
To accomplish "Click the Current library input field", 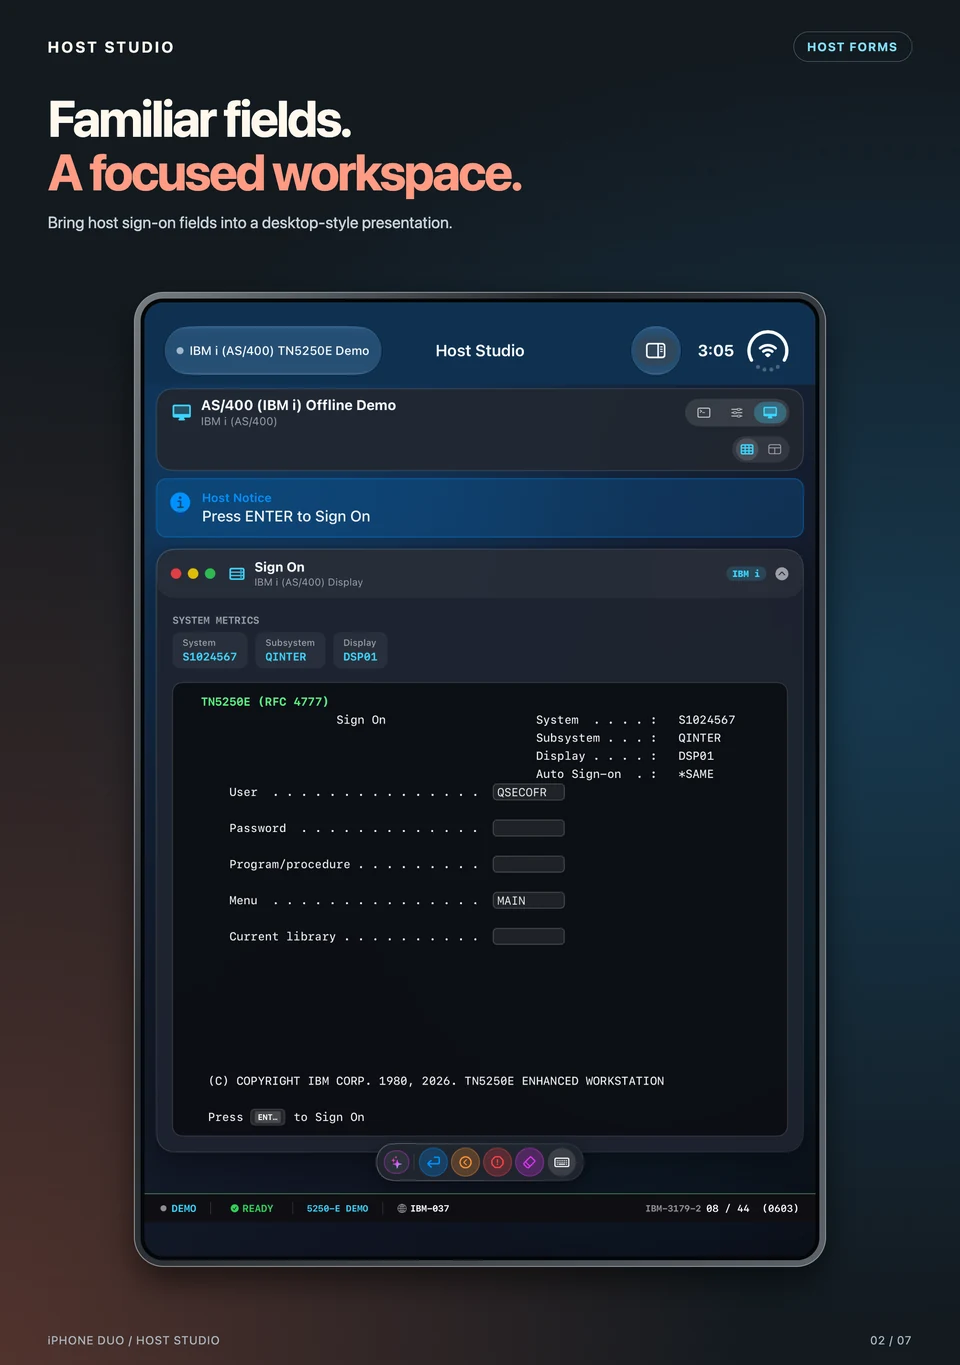I will pos(529,936).
